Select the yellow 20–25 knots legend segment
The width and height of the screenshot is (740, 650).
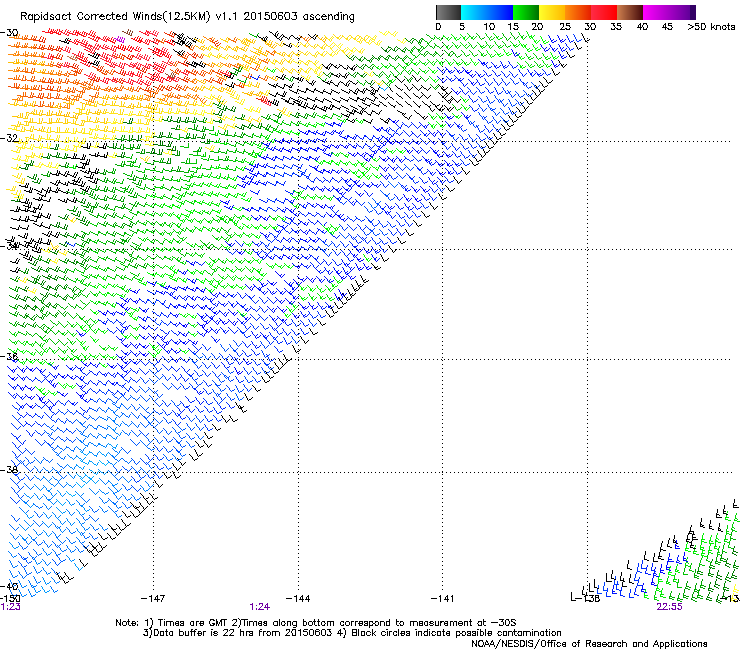(552, 12)
